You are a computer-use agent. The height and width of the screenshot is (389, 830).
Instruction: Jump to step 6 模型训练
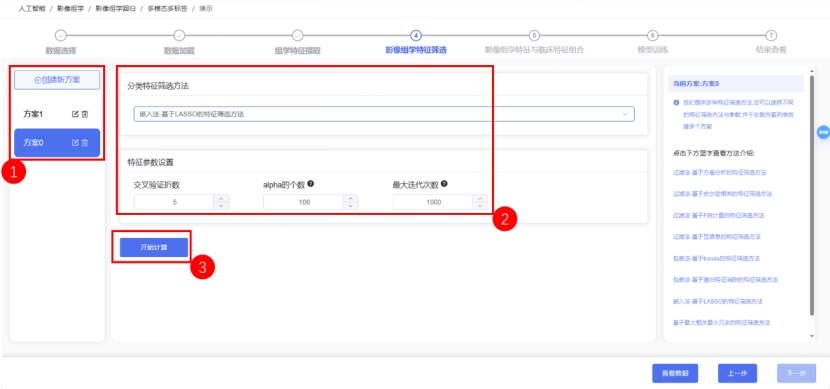tap(653, 35)
